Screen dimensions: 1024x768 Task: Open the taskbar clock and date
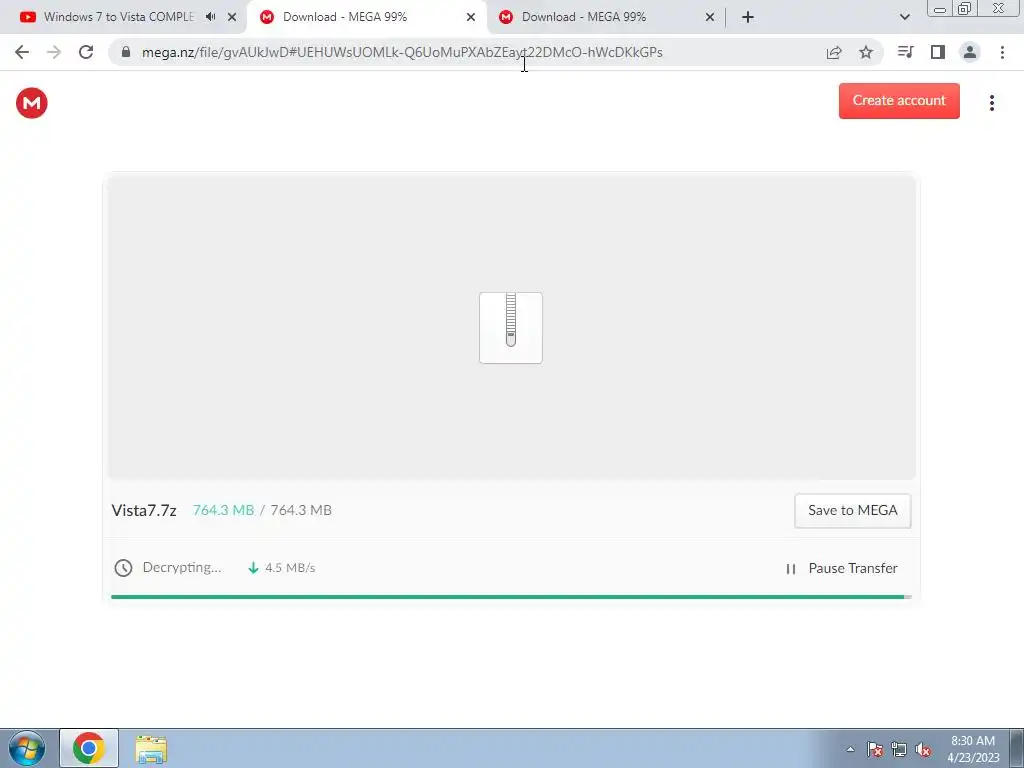[x=973, y=749]
